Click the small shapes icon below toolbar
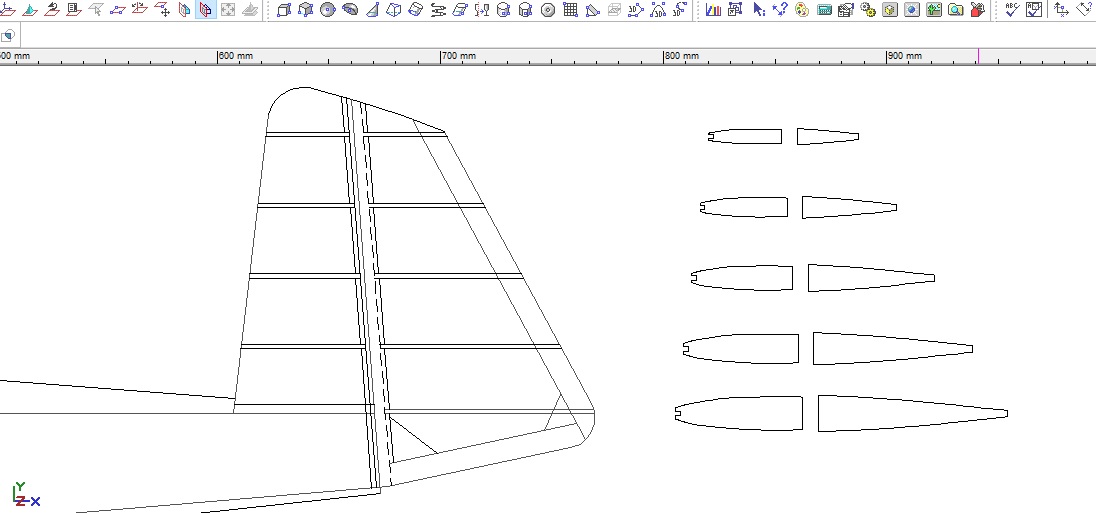1096x513 pixels. 7,36
